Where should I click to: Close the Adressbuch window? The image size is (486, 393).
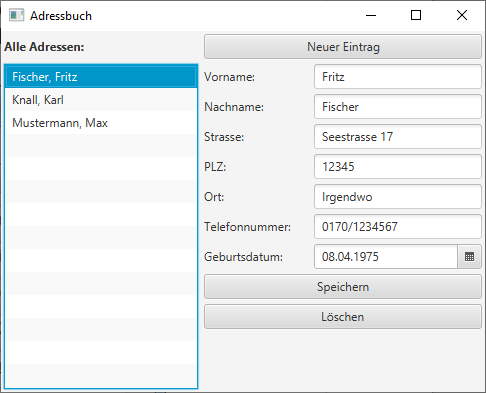(x=462, y=15)
